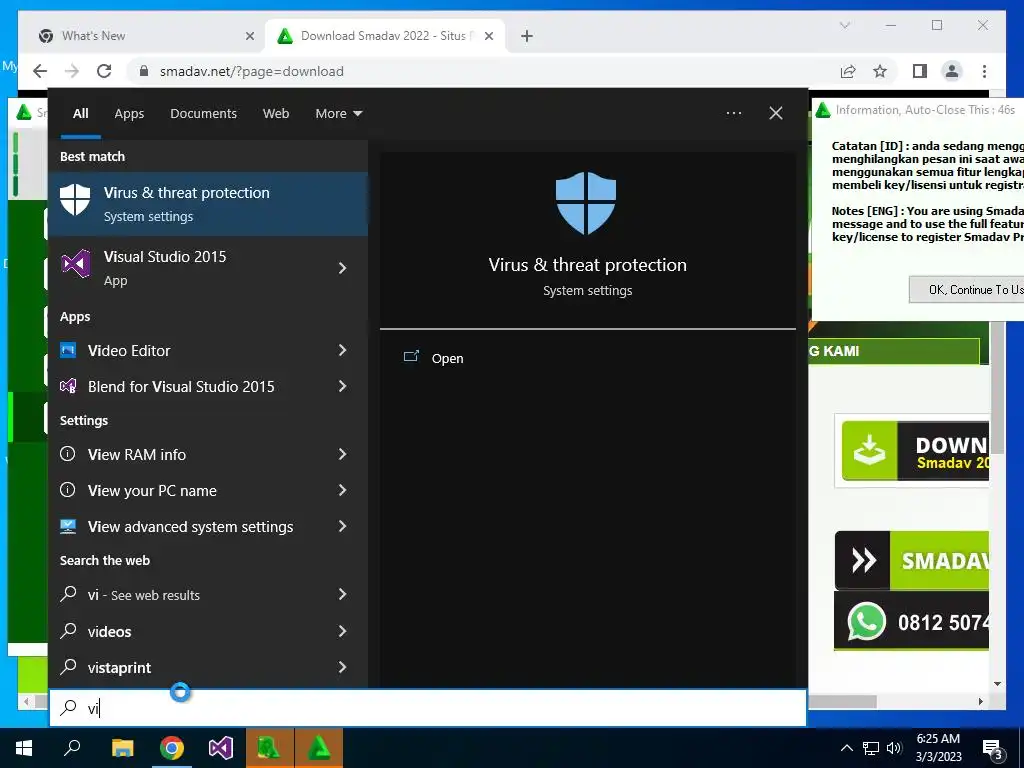This screenshot has height=768, width=1024.
Task: Open Virus & threat protection best match result
Action: 208,204
